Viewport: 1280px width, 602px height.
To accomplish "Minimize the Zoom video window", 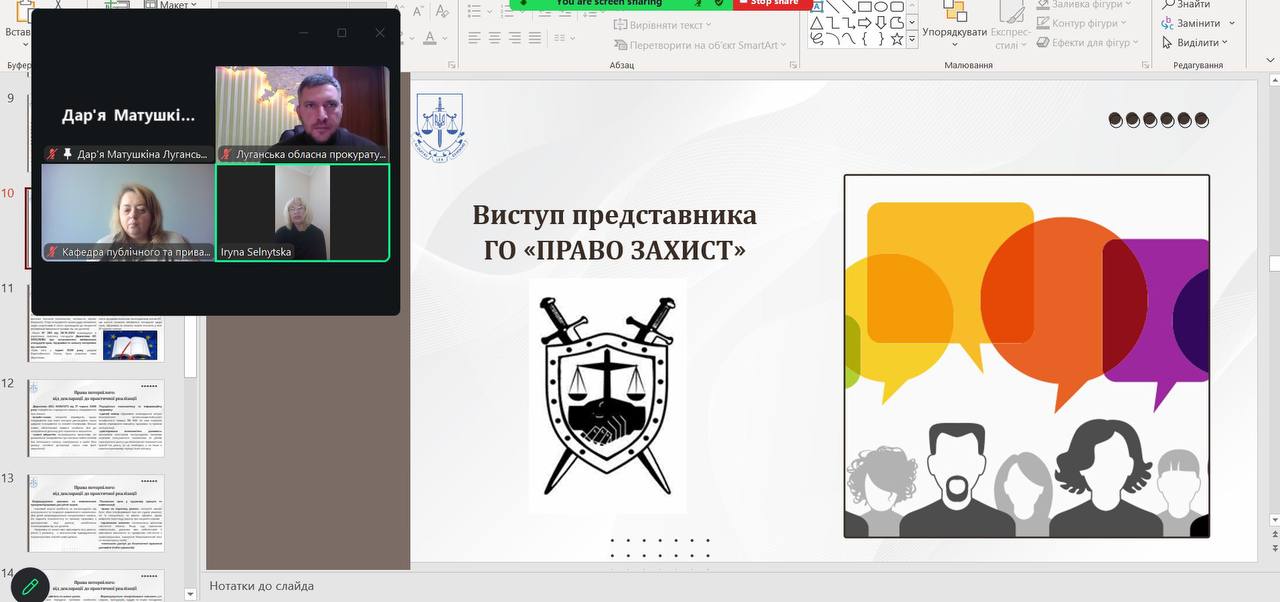I will [304, 33].
